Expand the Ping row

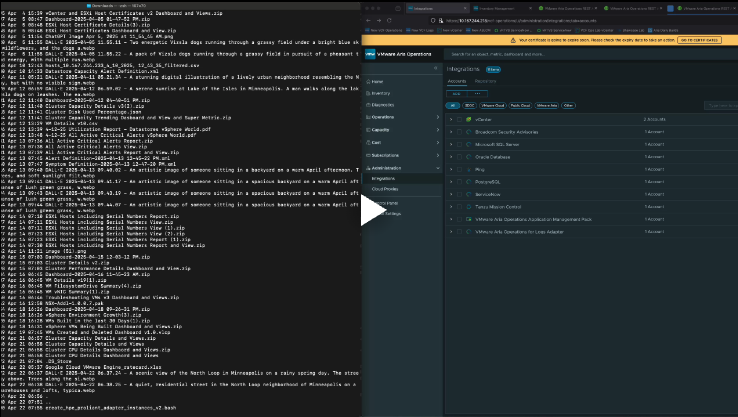pos(451,169)
